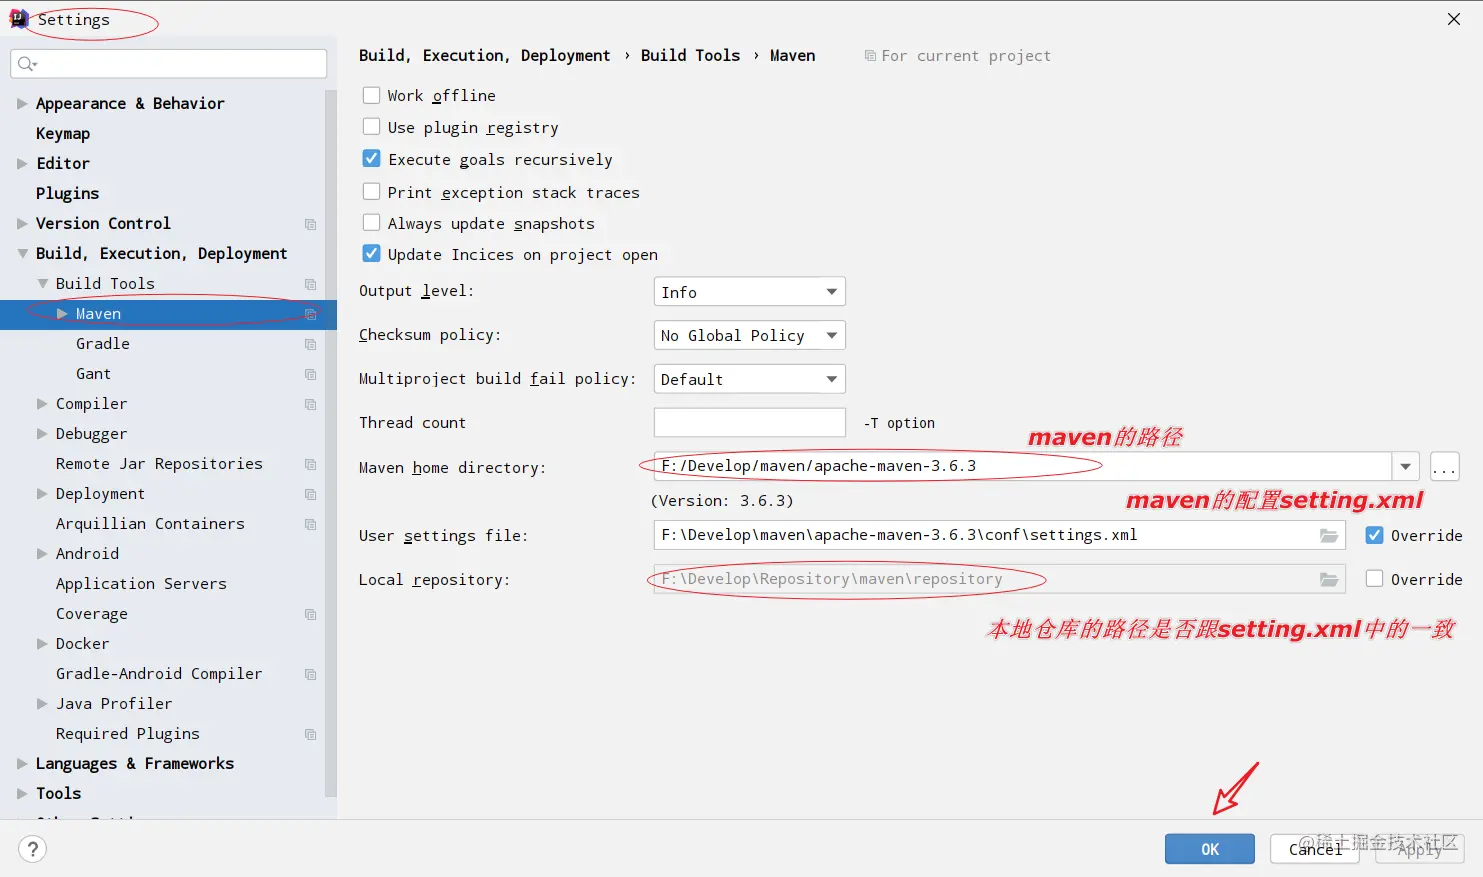Enable Print exception stack traces

pyautogui.click(x=371, y=191)
